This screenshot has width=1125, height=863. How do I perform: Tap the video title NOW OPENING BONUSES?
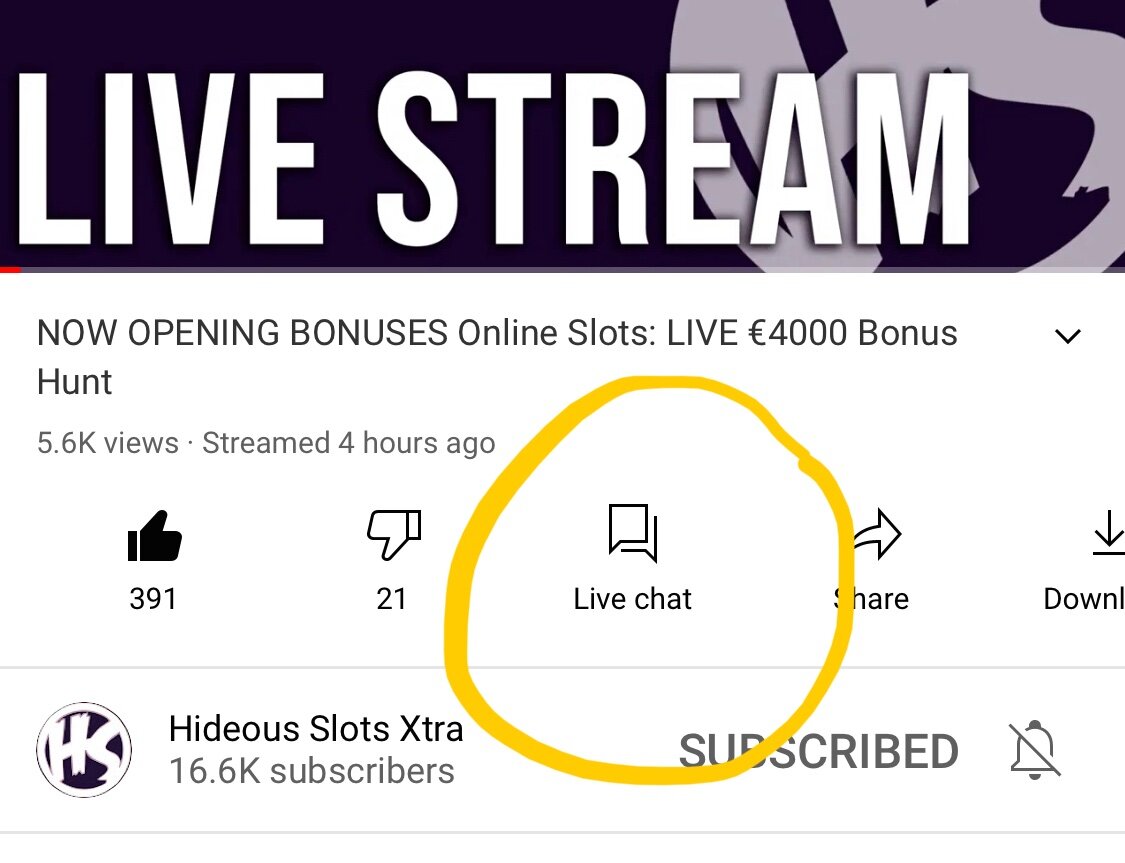pyautogui.click(x=496, y=357)
